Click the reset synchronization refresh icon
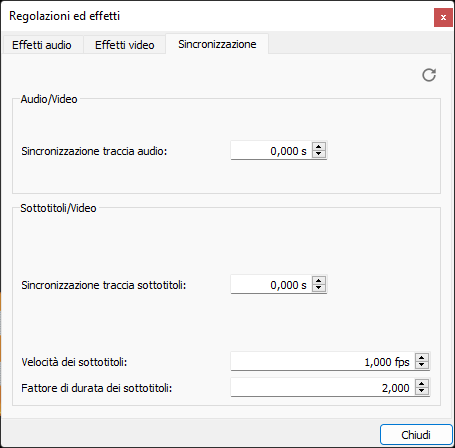 coord(429,75)
